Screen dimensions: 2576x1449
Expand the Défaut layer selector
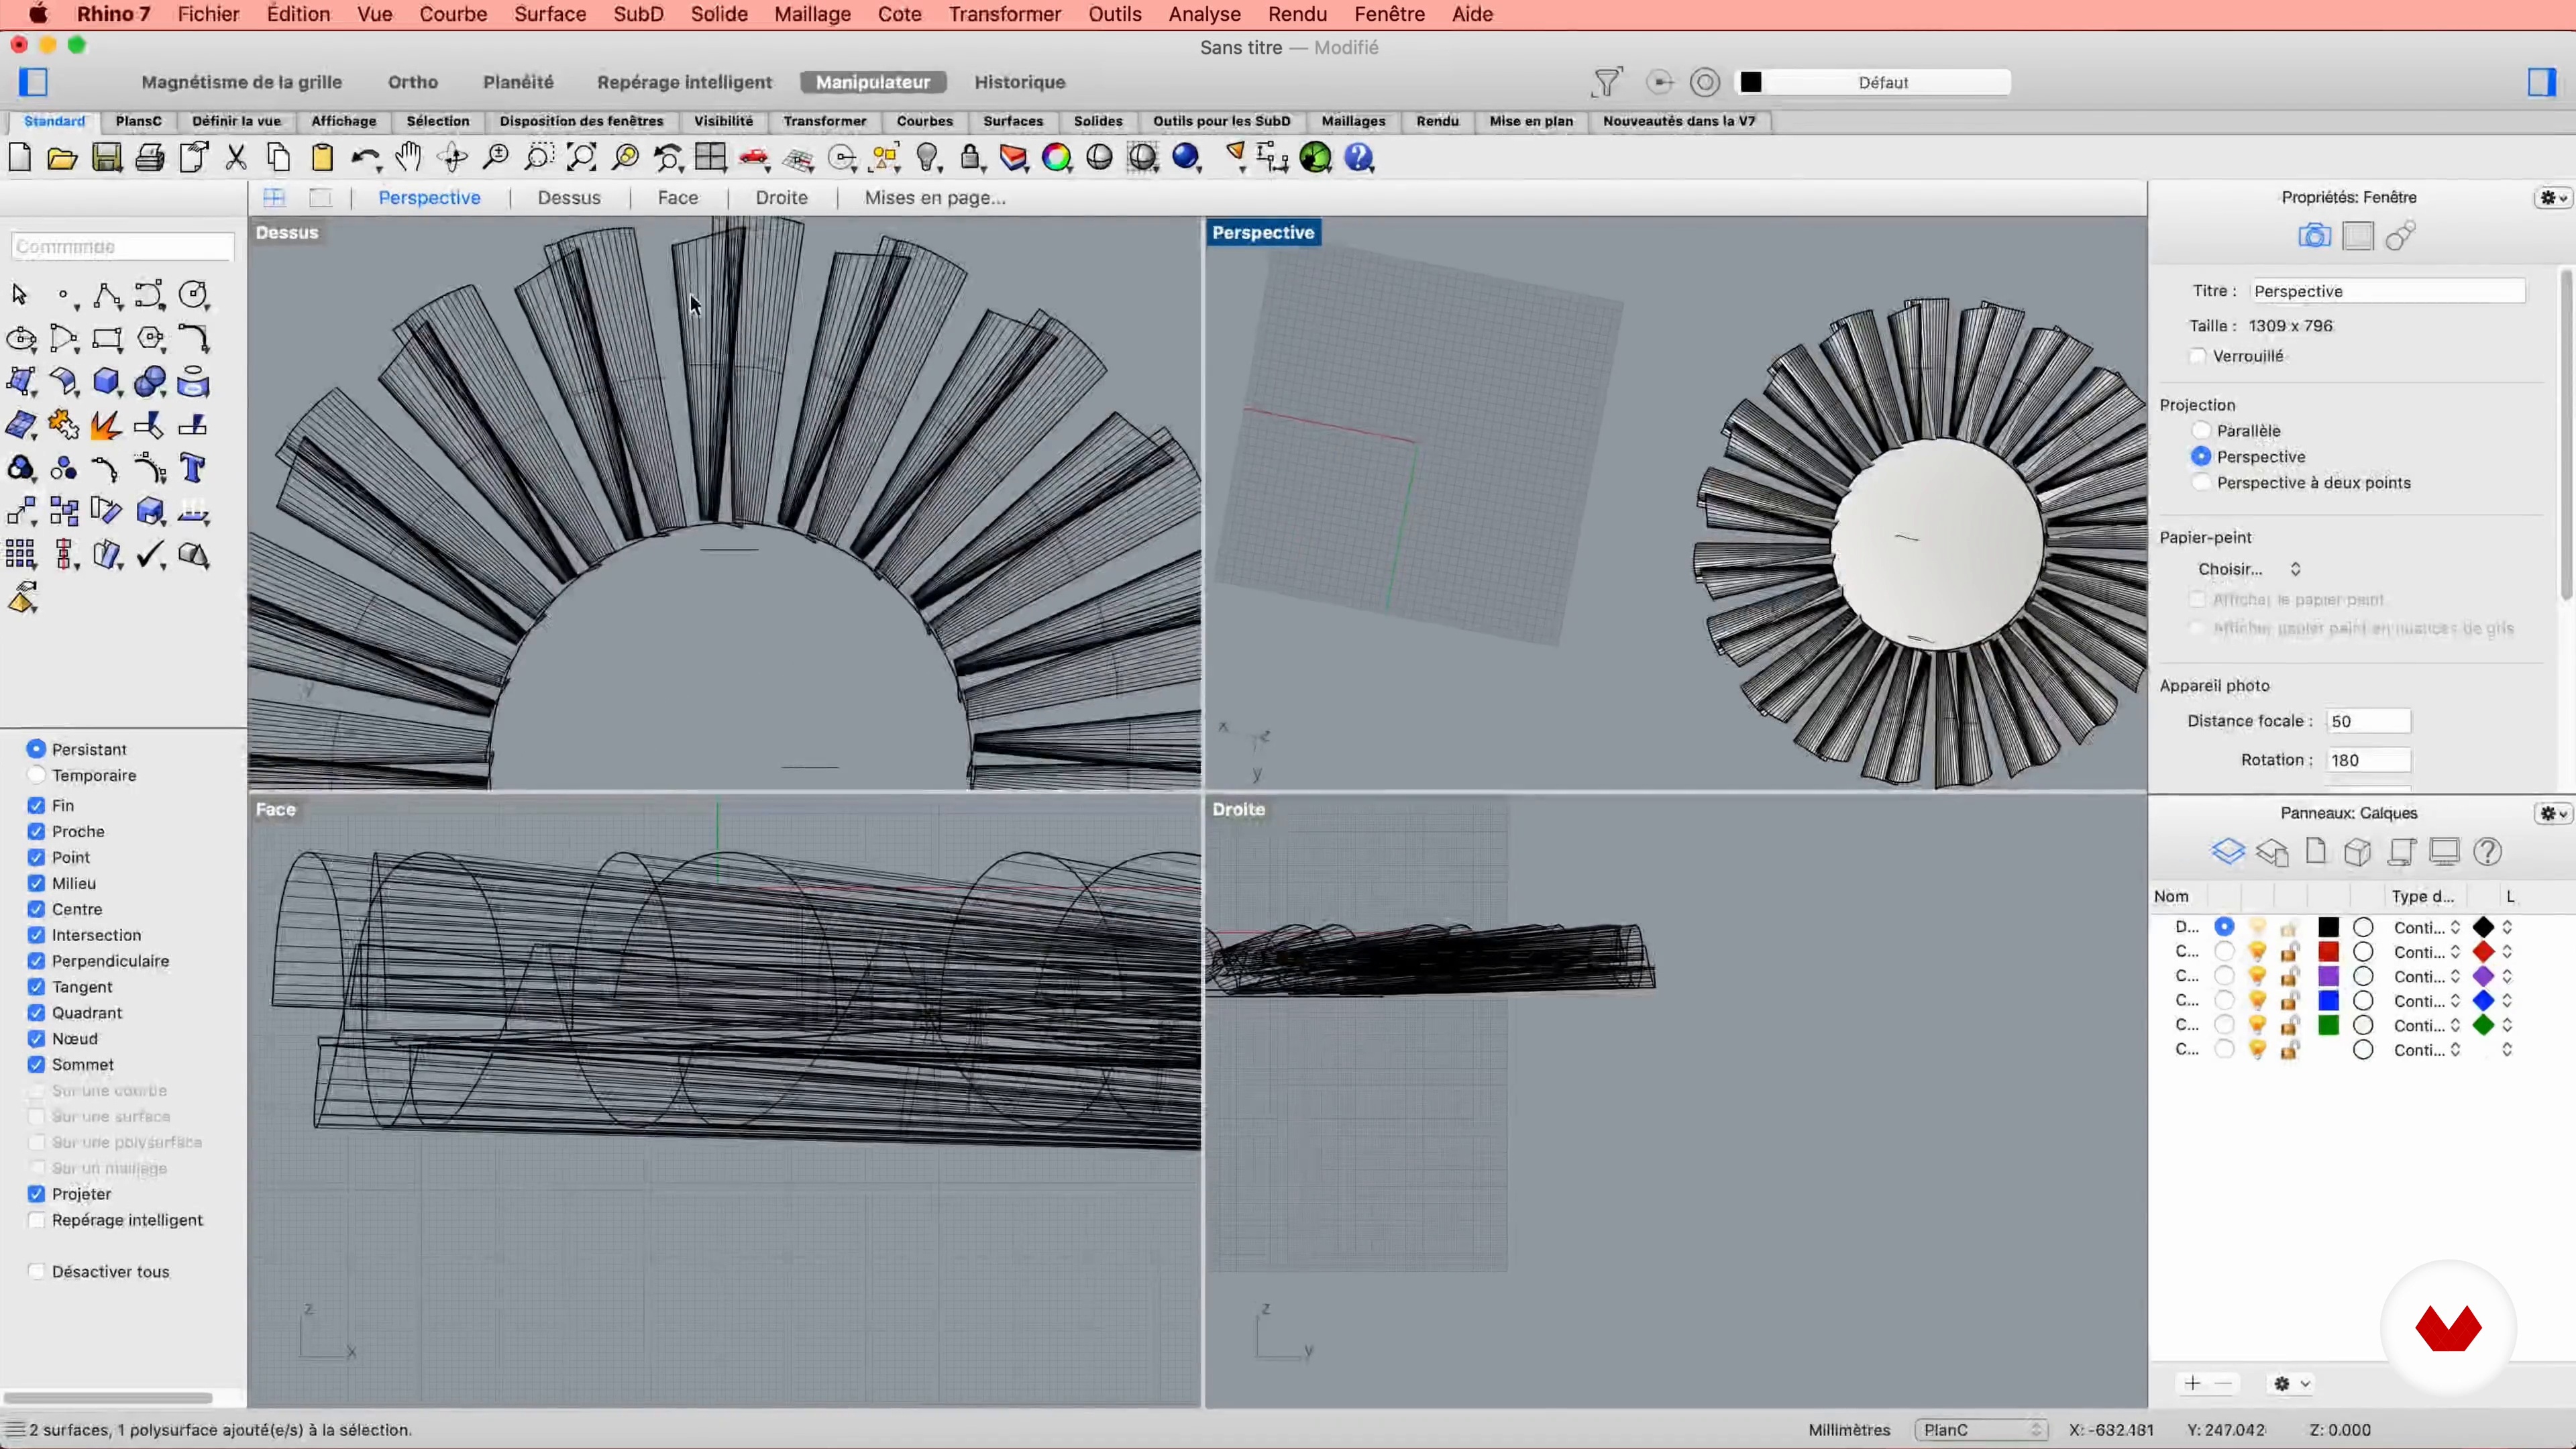1883,82
